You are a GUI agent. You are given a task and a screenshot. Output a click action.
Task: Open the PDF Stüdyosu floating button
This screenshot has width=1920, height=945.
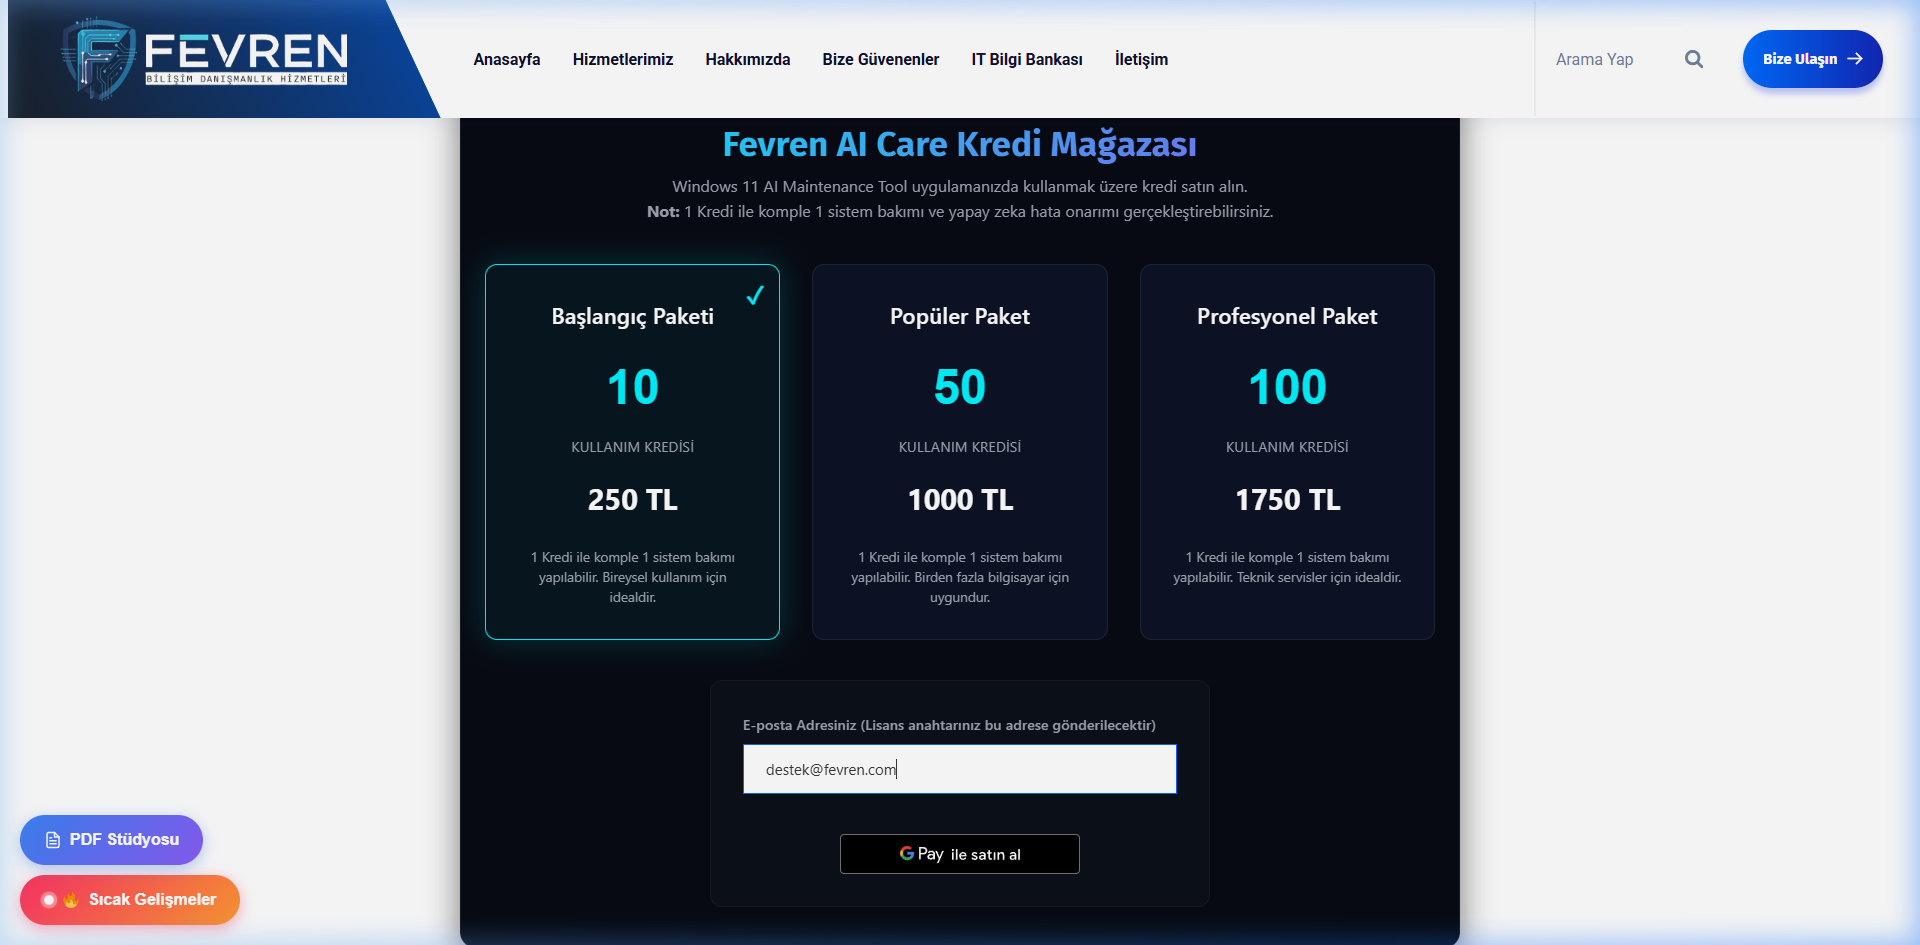pos(111,840)
